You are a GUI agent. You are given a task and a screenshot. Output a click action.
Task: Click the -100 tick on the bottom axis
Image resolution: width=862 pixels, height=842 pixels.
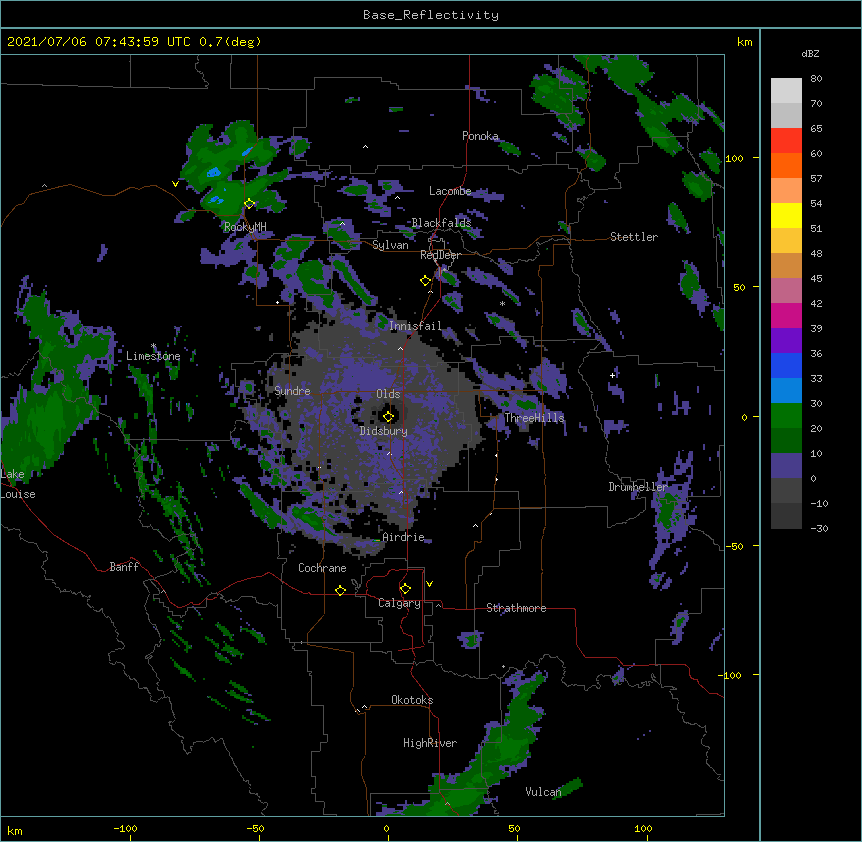[125, 829]
